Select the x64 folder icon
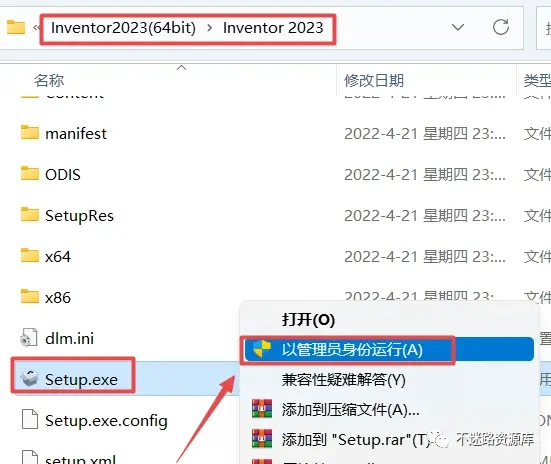 pos(30,256)
